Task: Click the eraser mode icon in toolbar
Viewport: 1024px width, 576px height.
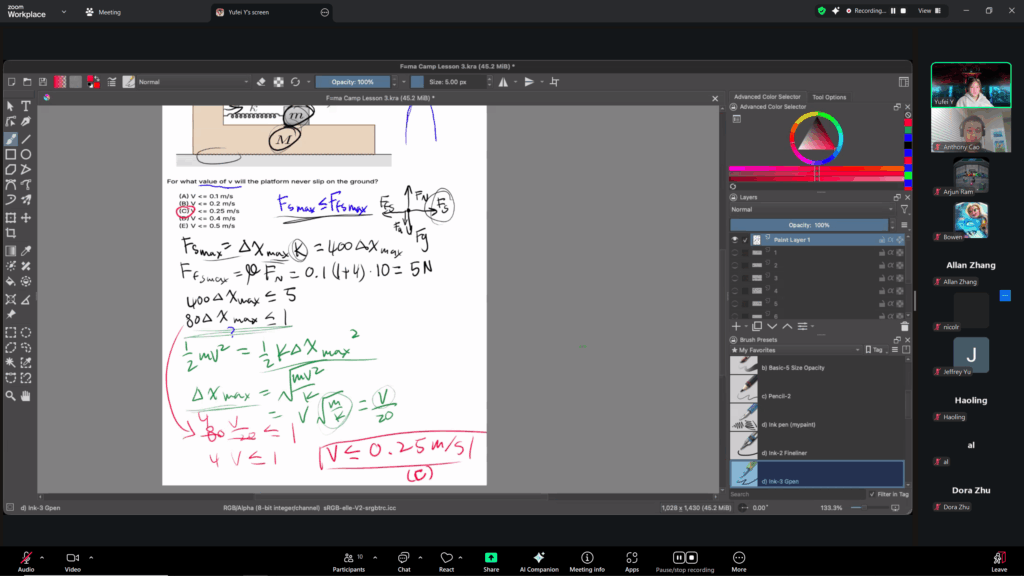Action: click(x=261, y=82)
